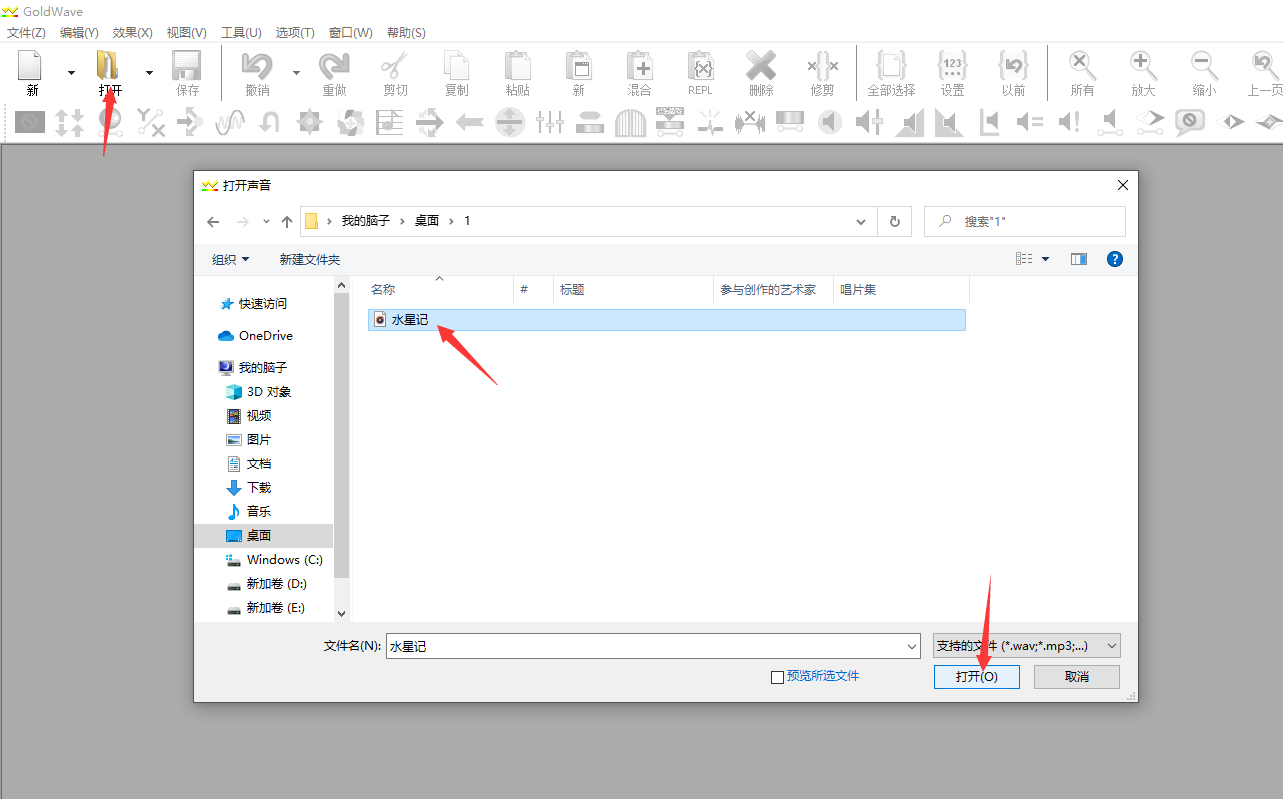Viewport: 1283px width, 799px height.
Task: Select the 水星记 audio file
Action: tap(666, 320)
